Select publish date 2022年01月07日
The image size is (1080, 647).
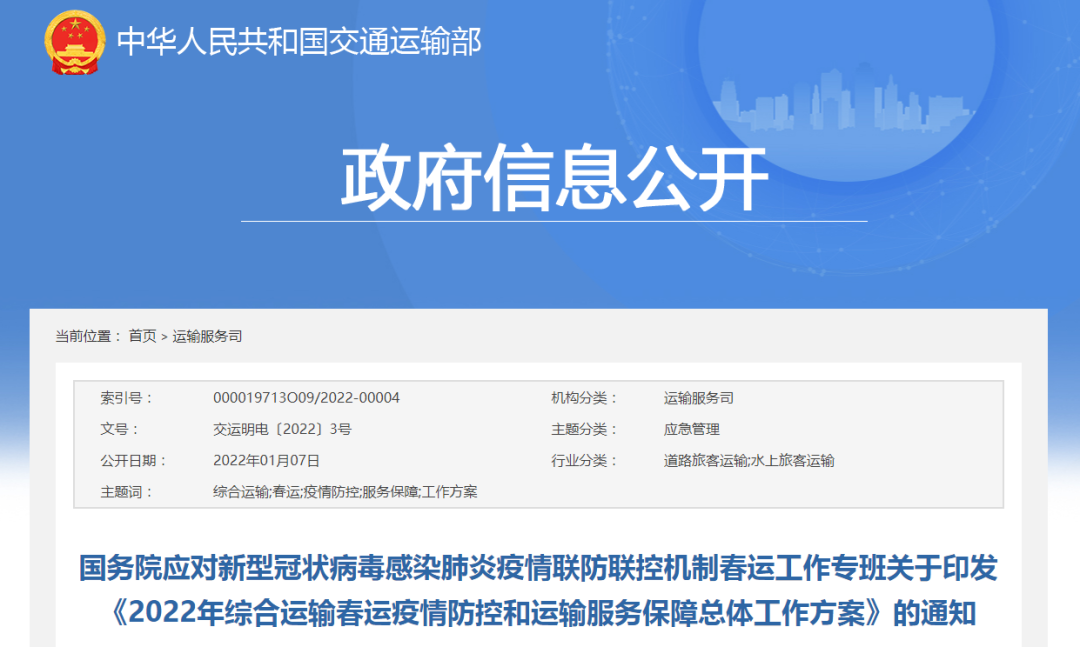tap(267, 460)
